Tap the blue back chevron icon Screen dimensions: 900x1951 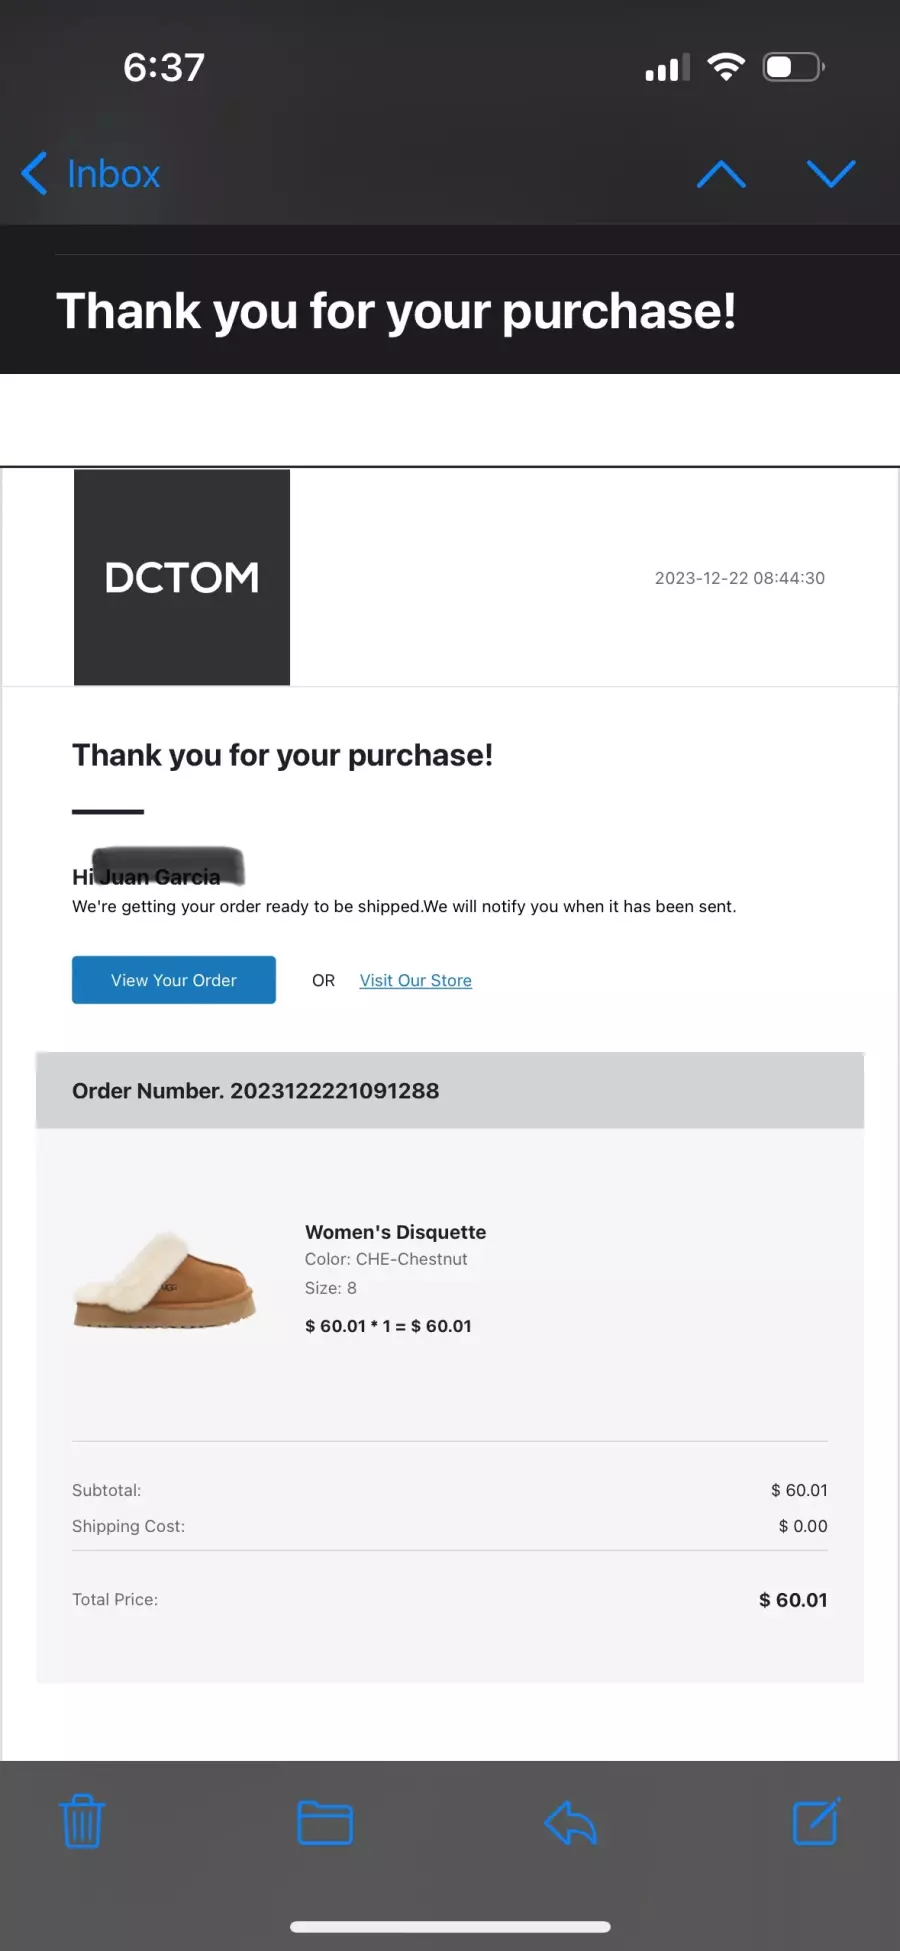(34, 173)
